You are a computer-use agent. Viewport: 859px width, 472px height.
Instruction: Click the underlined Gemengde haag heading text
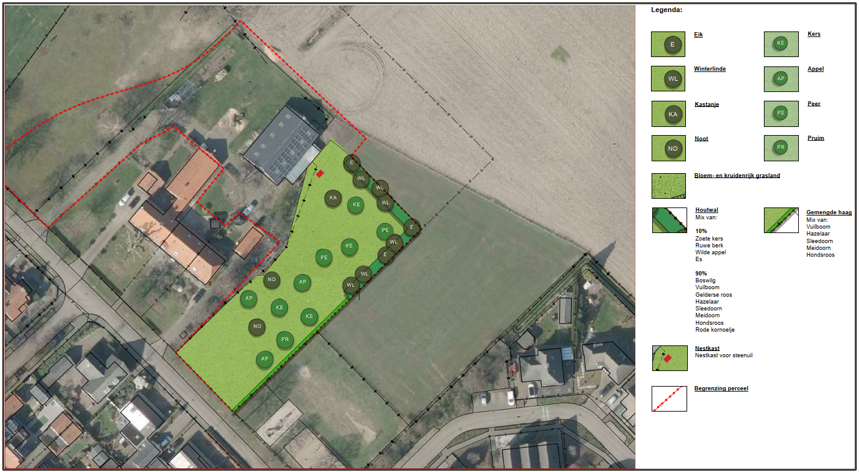pos(829,210)
